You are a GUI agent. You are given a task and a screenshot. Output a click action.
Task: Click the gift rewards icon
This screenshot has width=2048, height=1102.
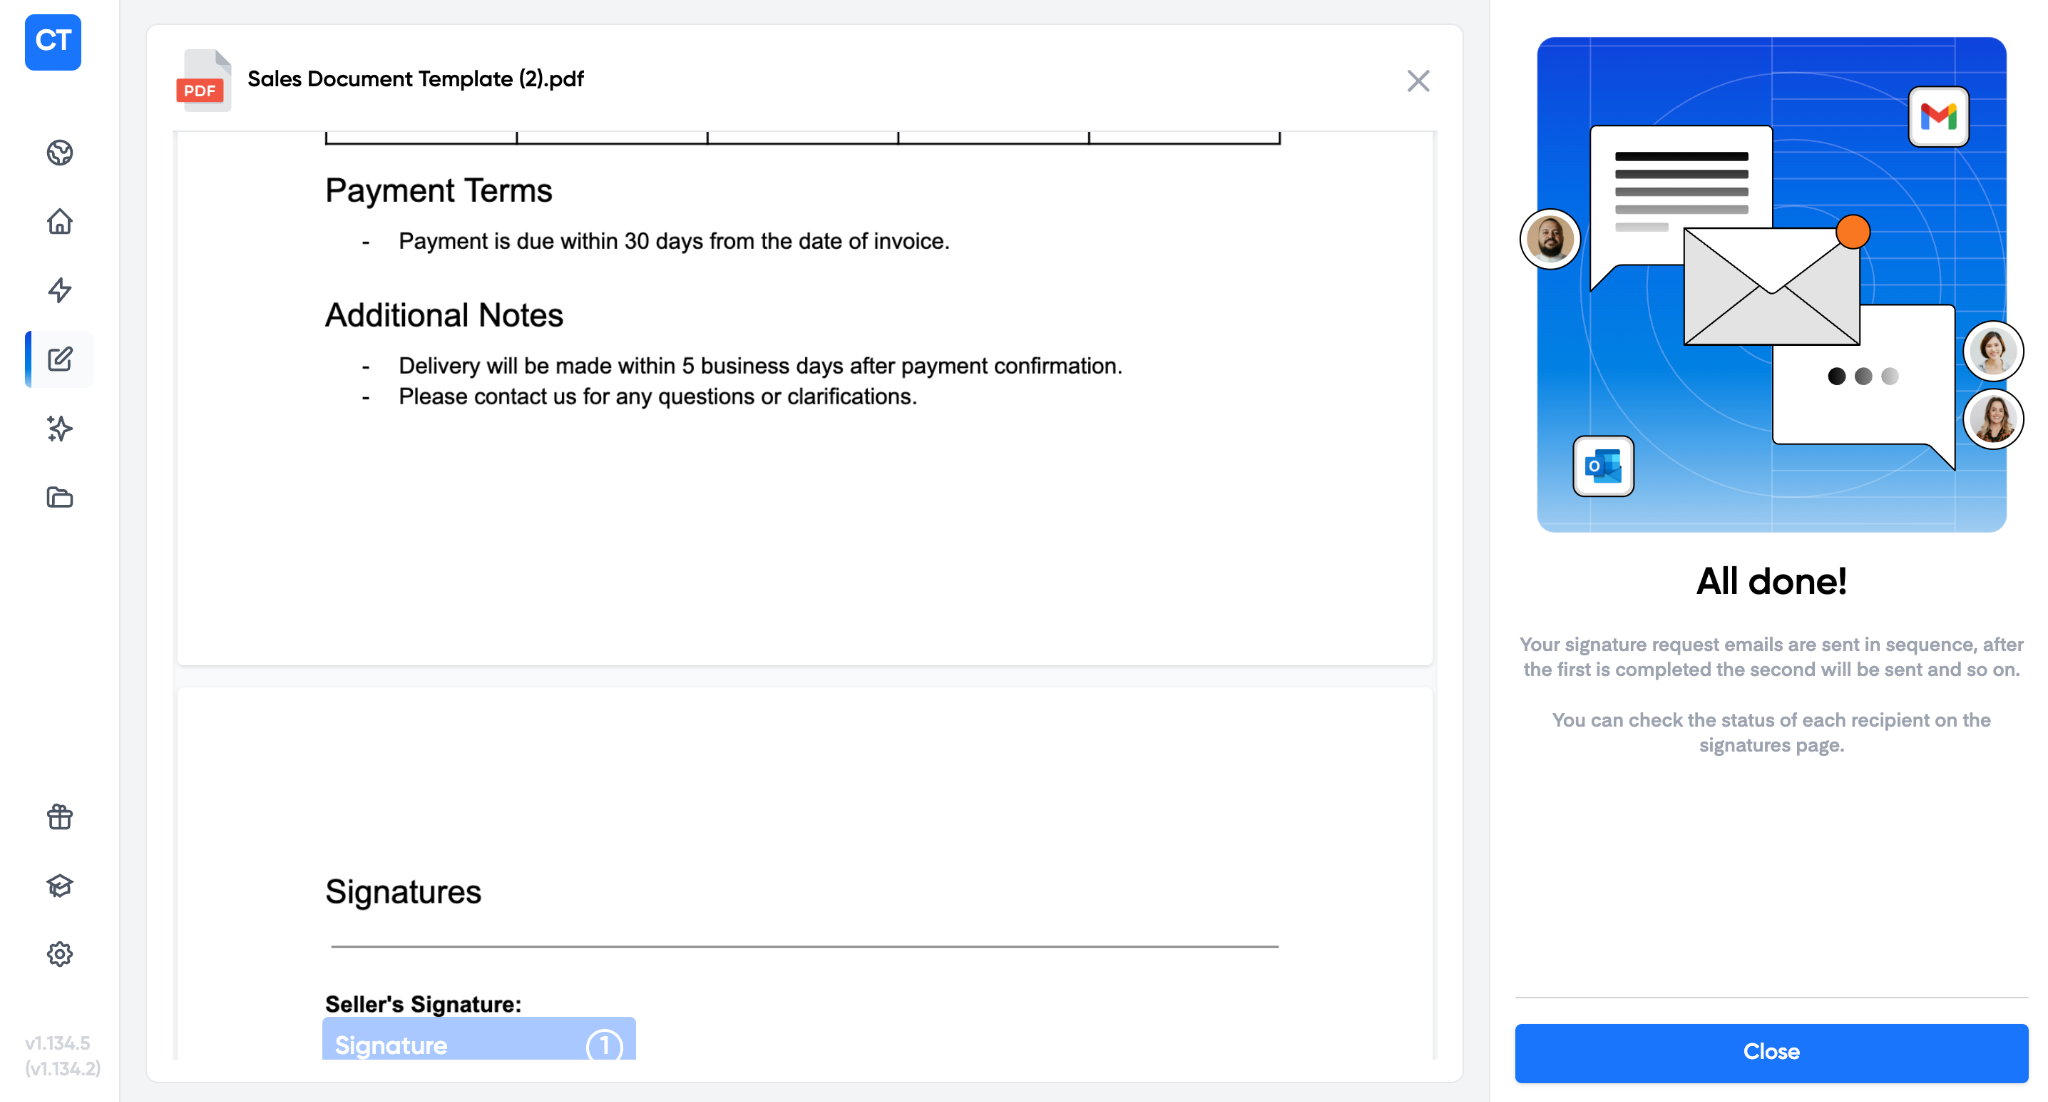60,817
